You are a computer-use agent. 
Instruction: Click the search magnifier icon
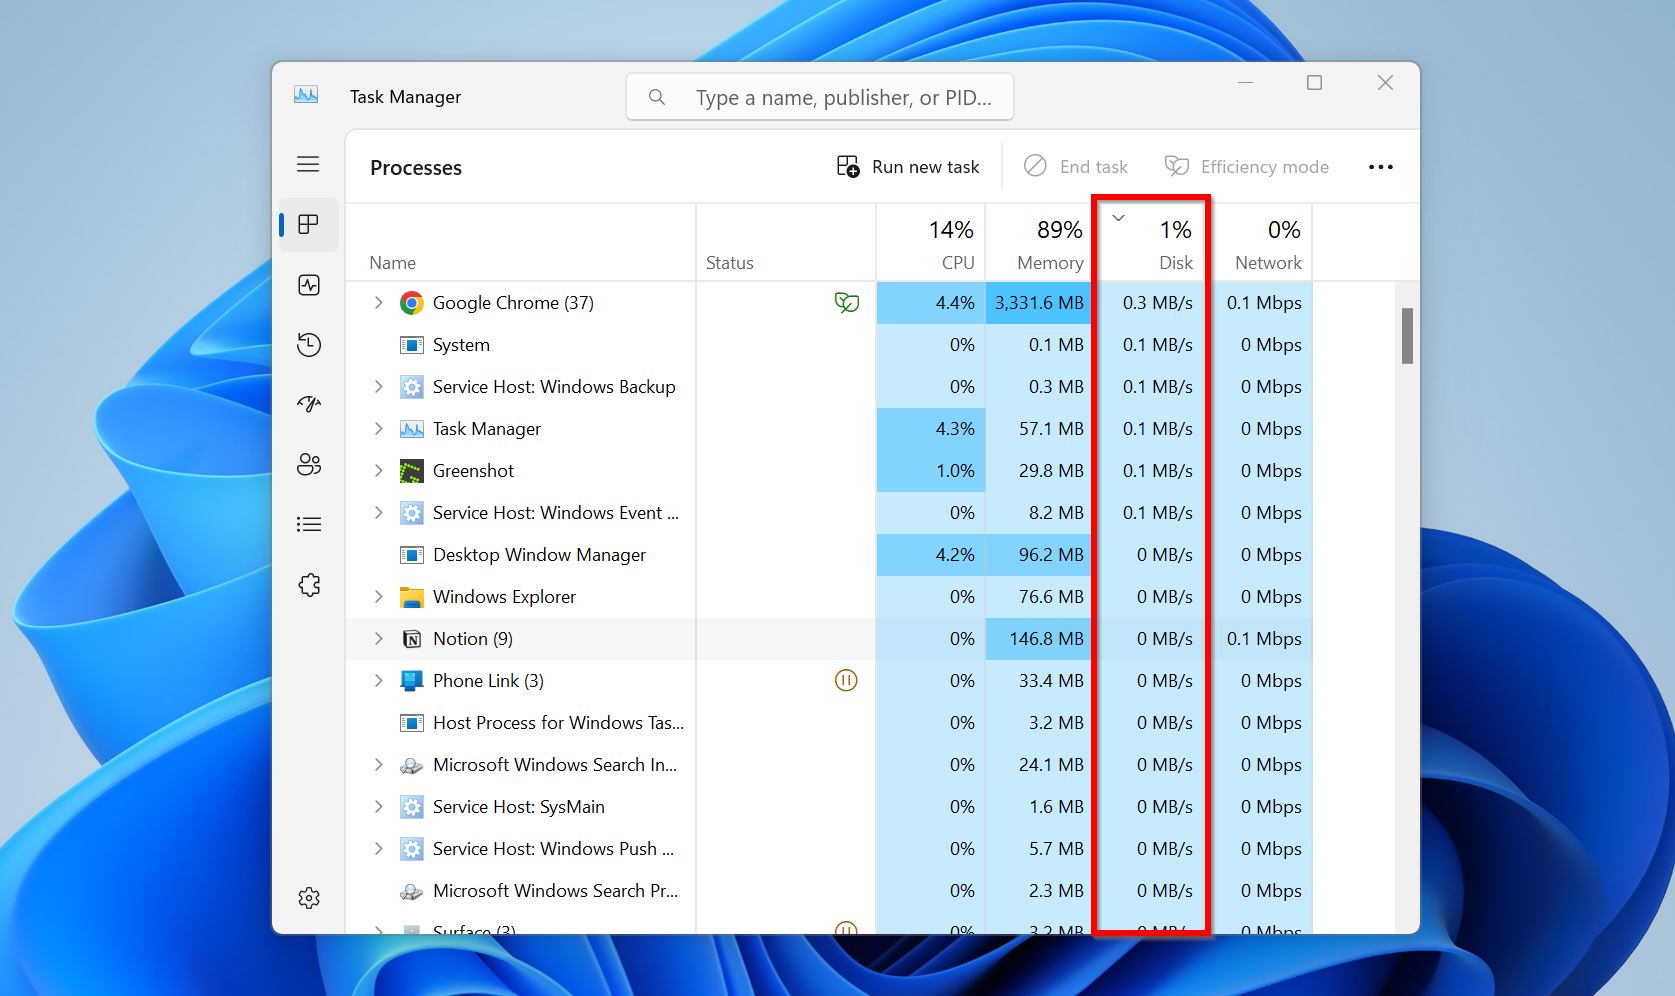coord(657,97)
